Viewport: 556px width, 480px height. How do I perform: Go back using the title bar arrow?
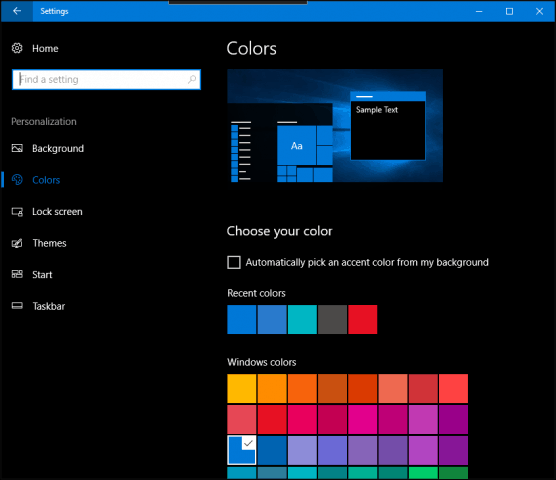coord(17,11)
